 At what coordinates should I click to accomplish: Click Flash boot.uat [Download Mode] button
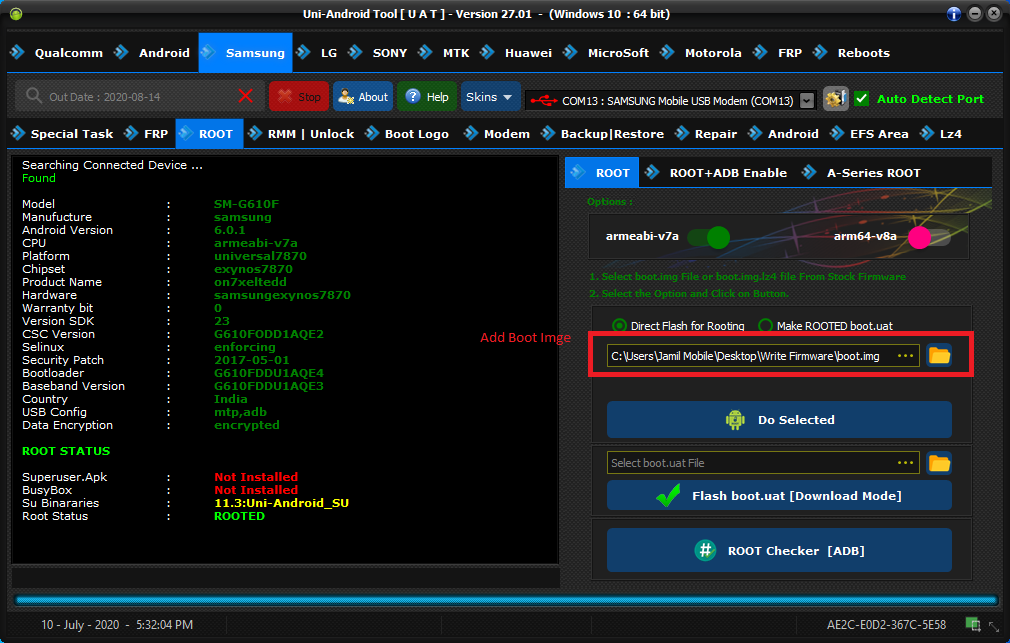(x=779, y=495)
